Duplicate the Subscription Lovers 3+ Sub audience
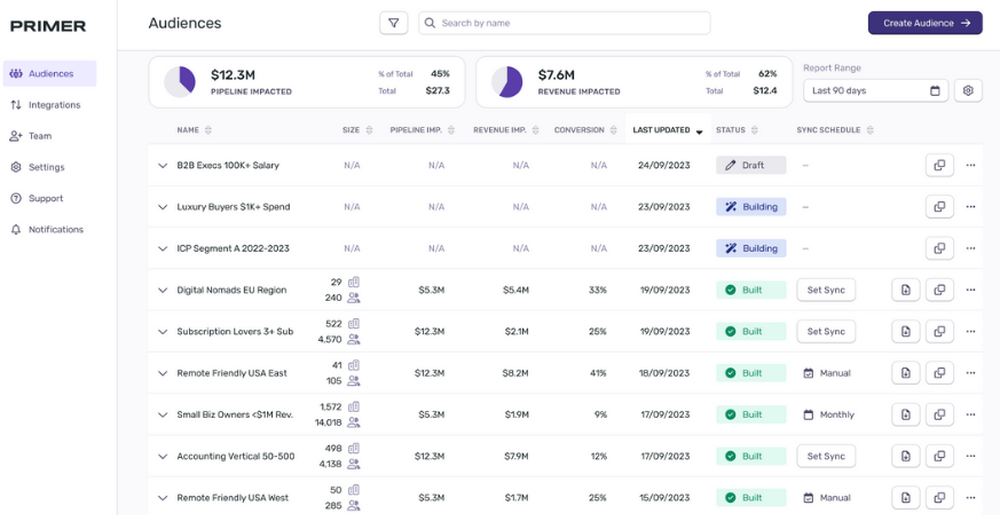This screenshot has height=515, width=1000. click(939, 331)
